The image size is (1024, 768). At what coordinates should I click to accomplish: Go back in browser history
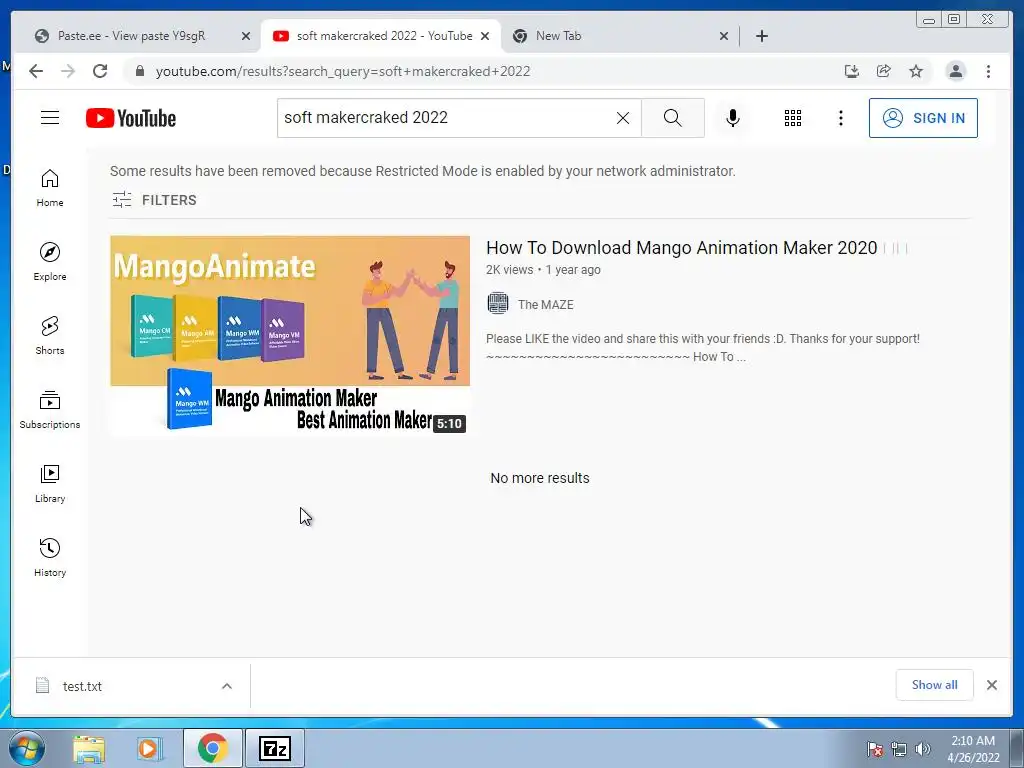[x=36, y=71]
